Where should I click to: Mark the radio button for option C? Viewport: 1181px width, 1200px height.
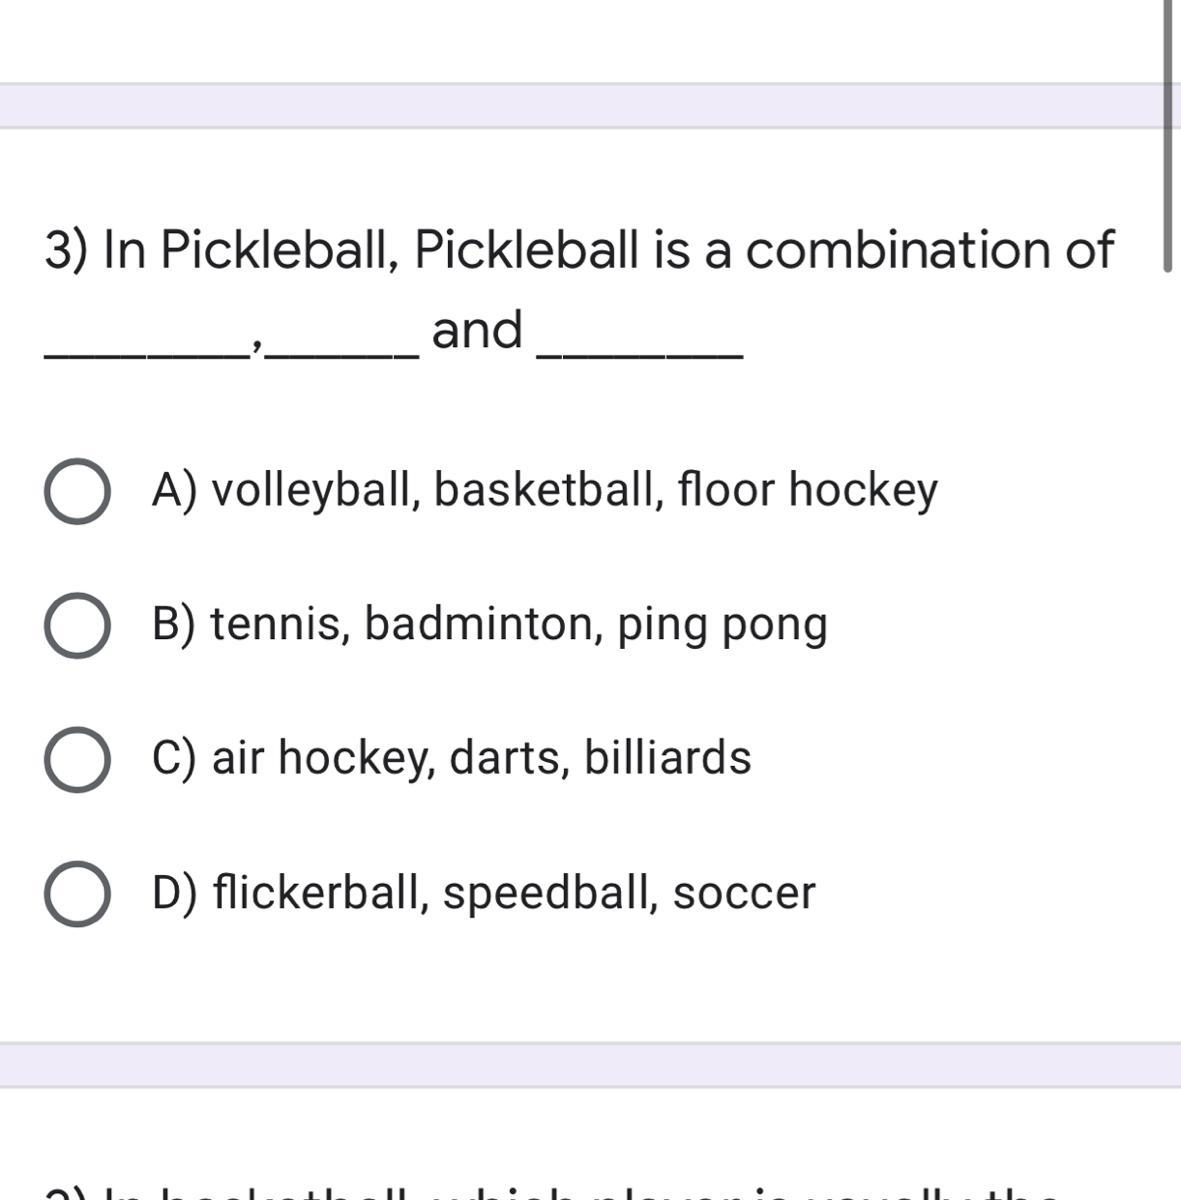(x=77, y=759)
